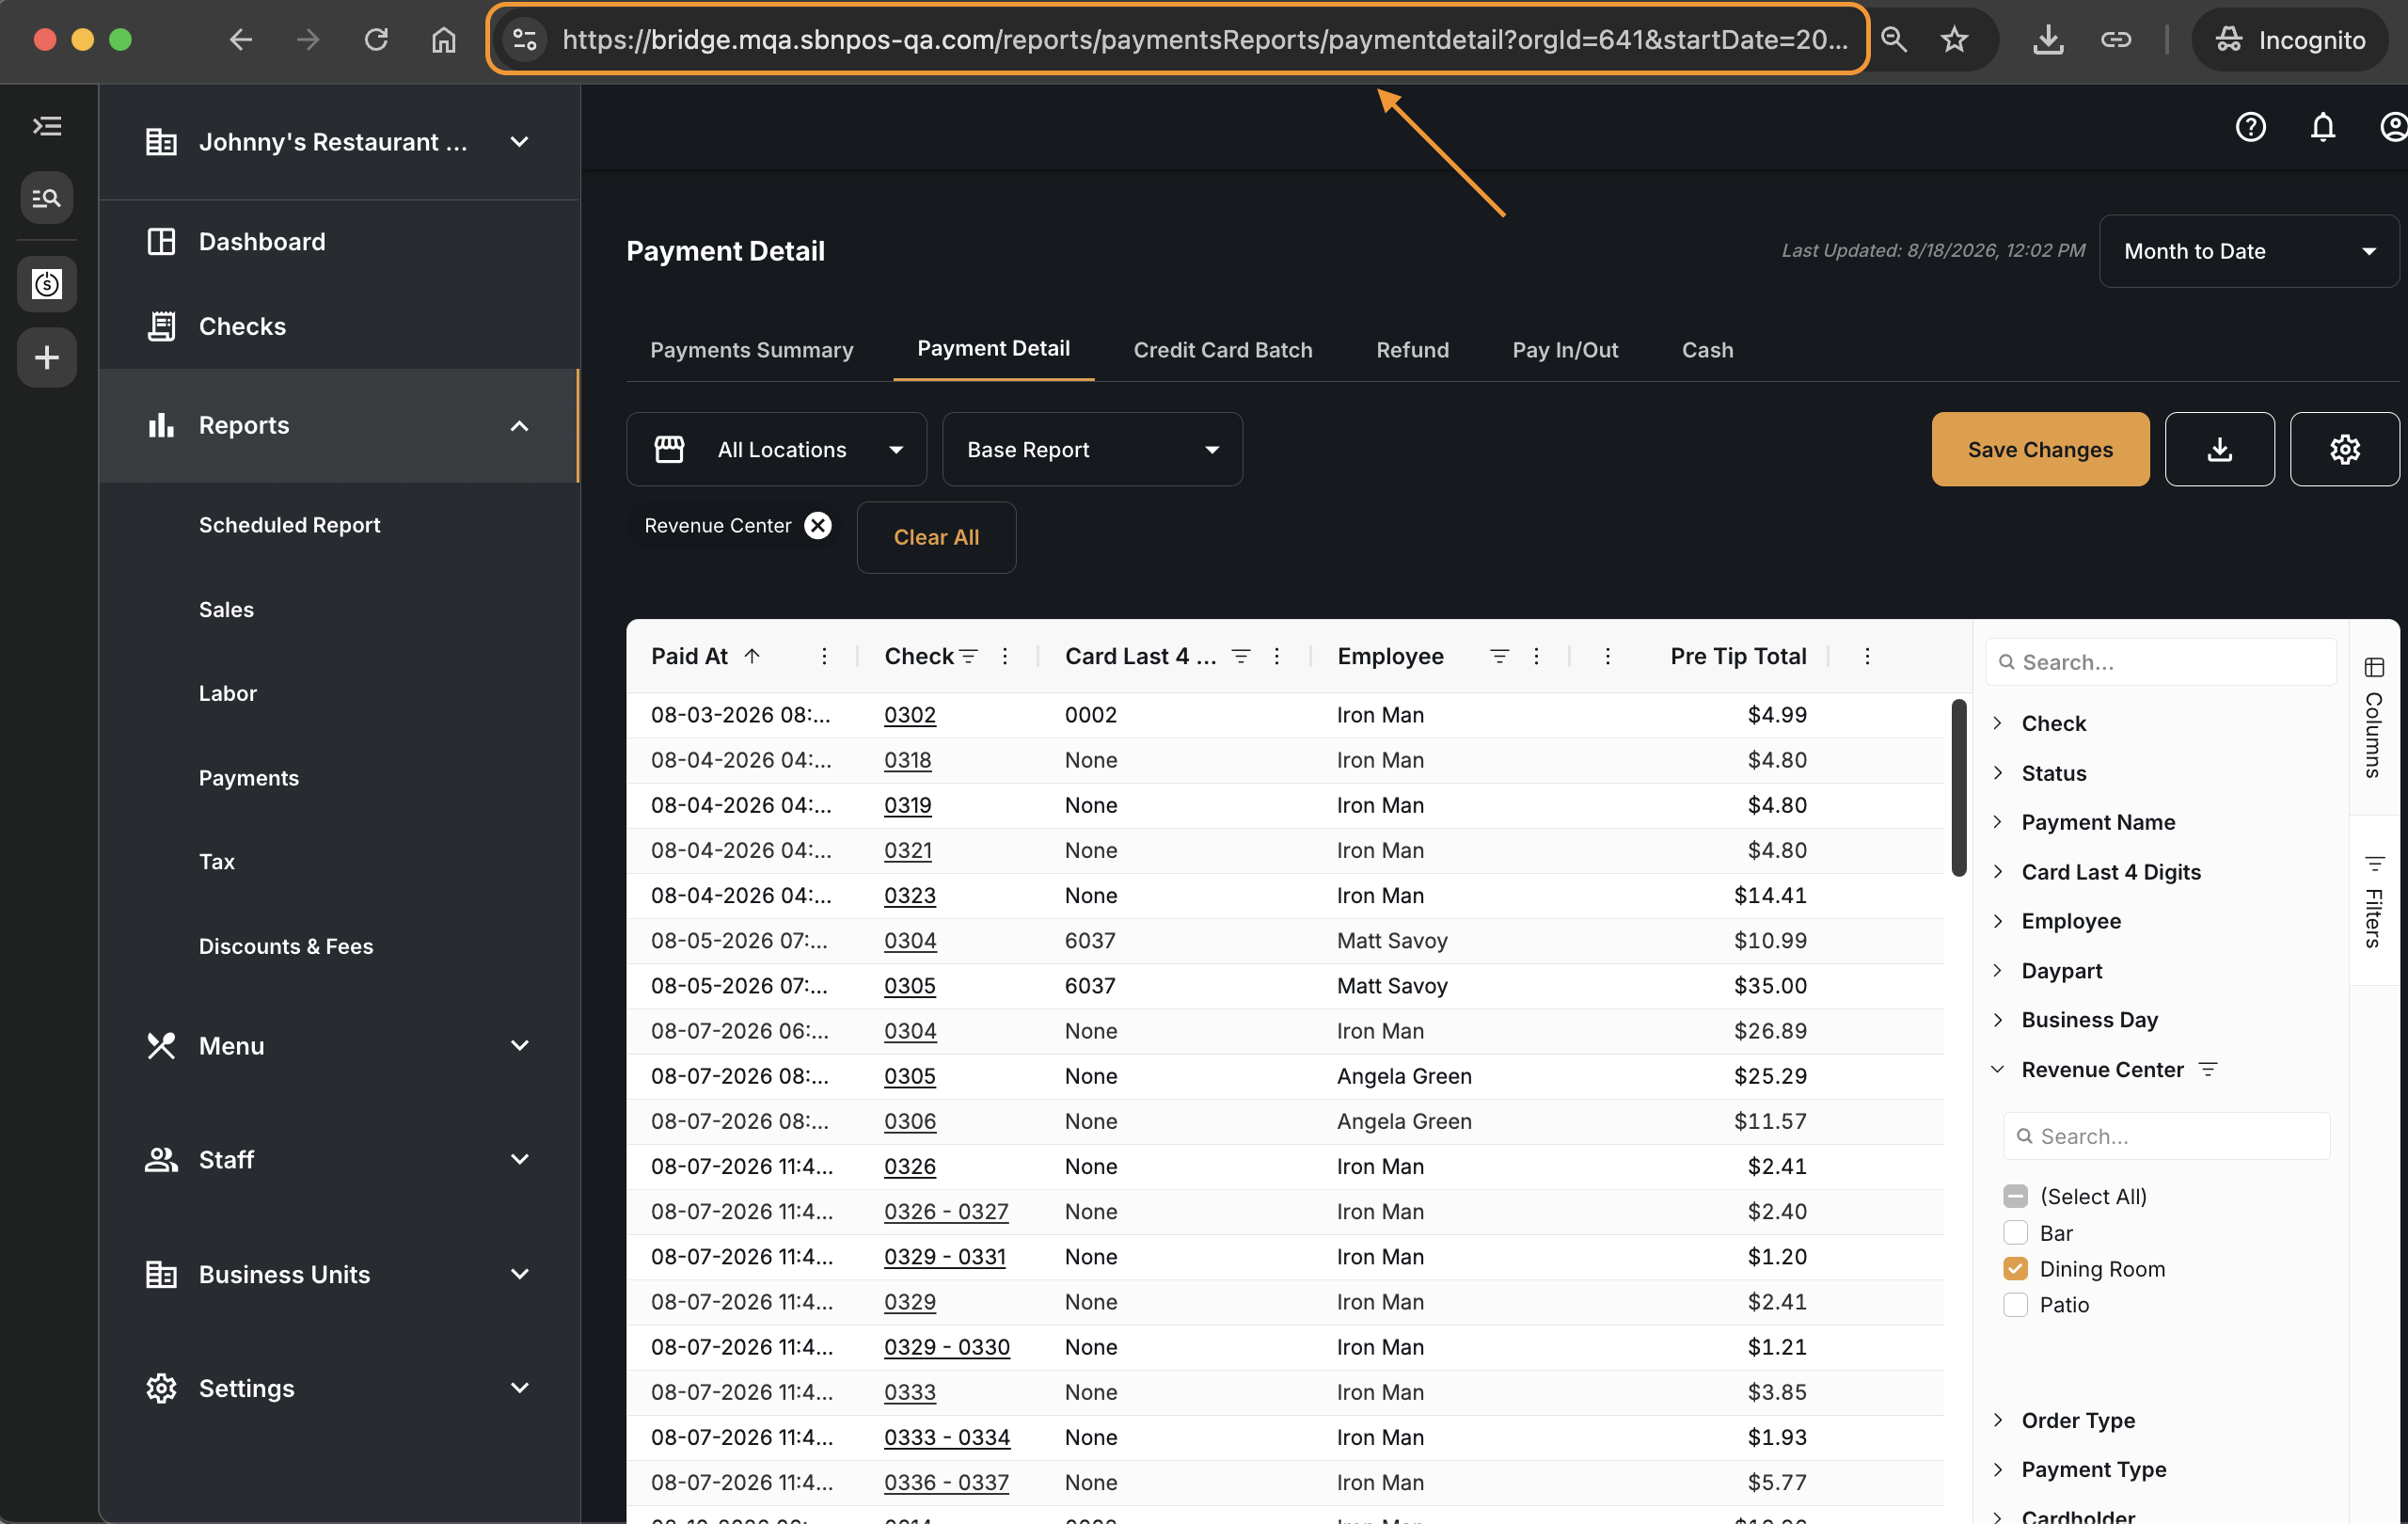Check the Bar revenue center
The width and height of the screenshot is (2408, 1524).
click(x=2015, y=1233)
